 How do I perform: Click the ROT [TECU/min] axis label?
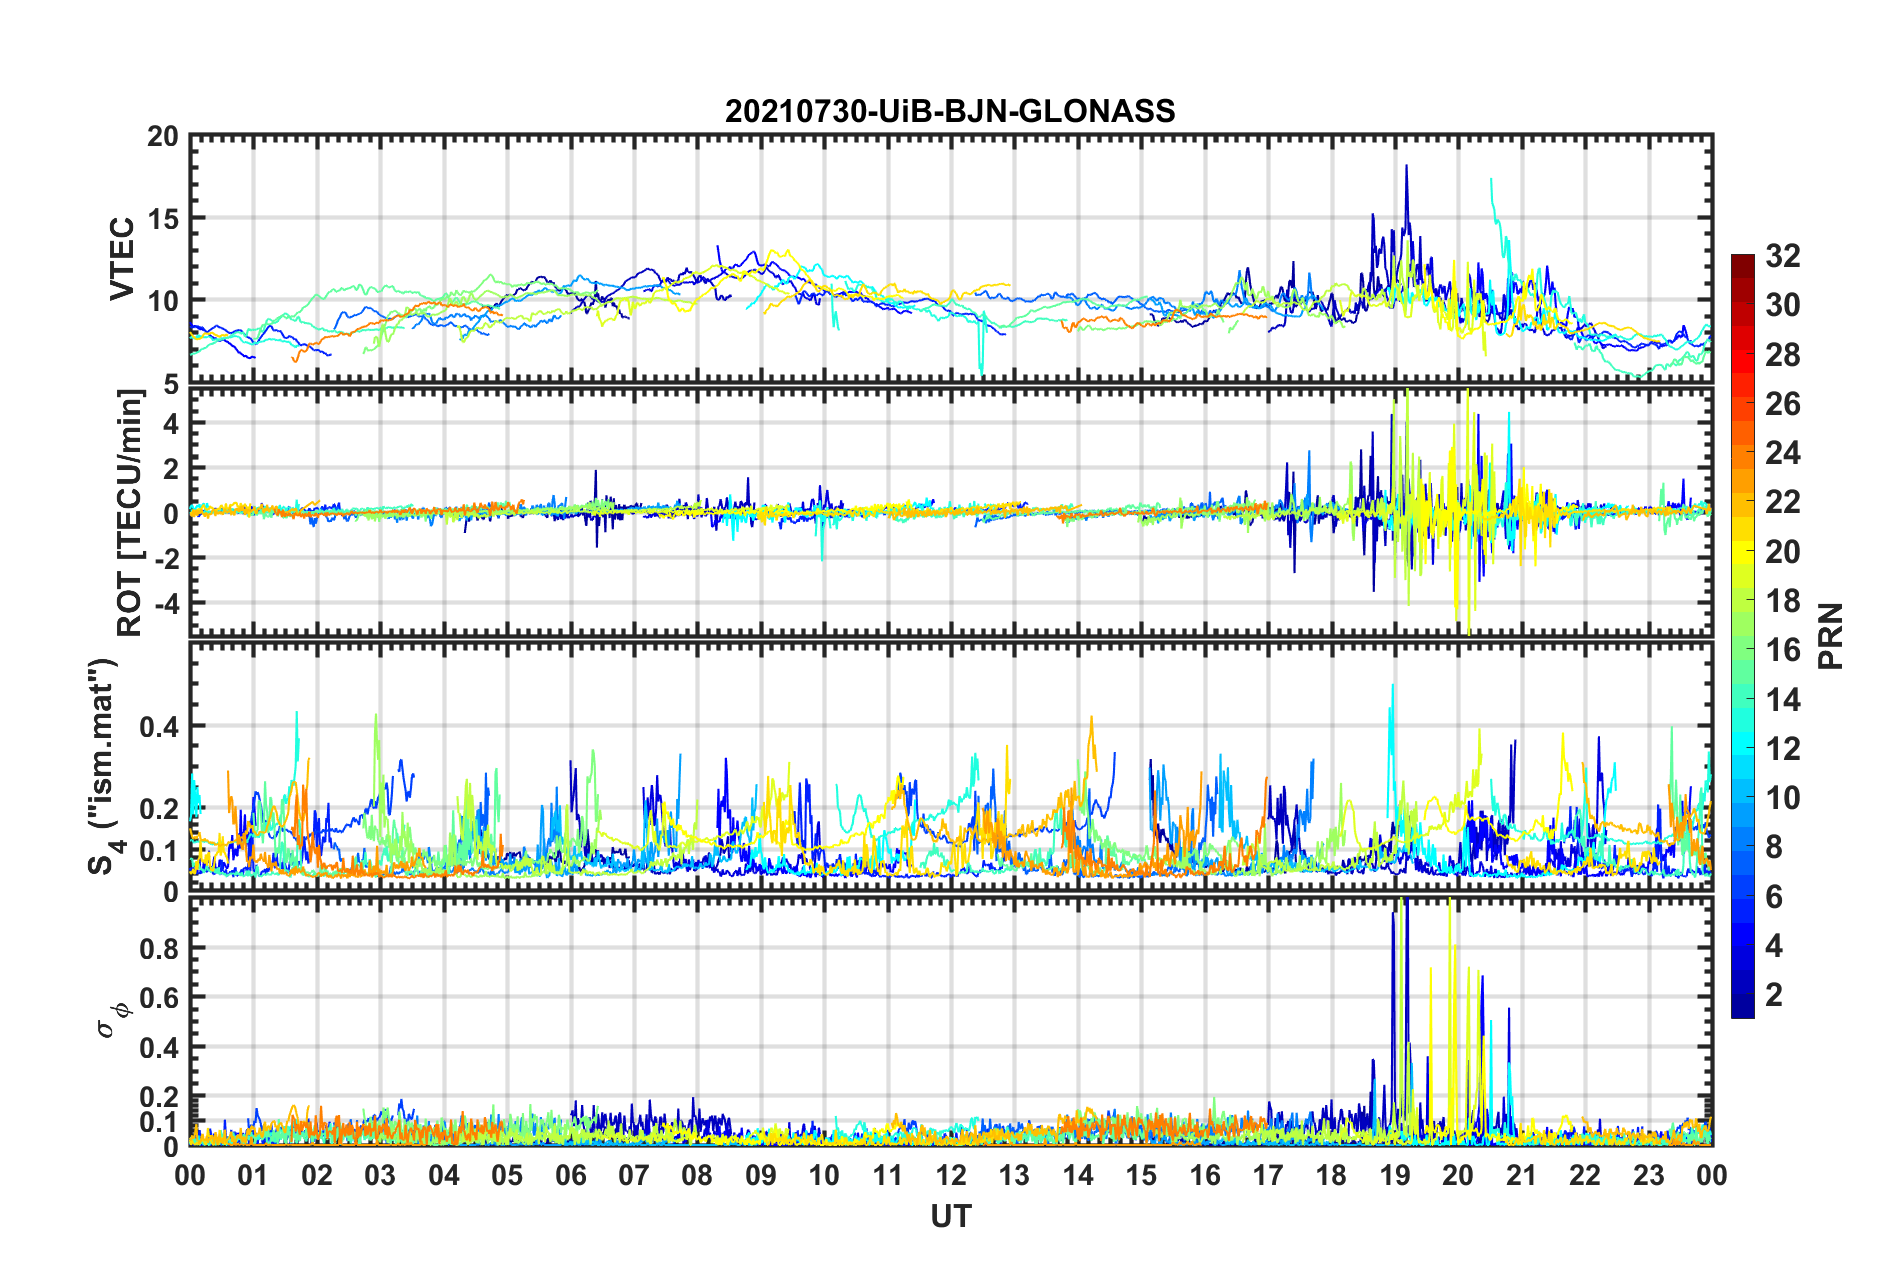click(130, 512)
